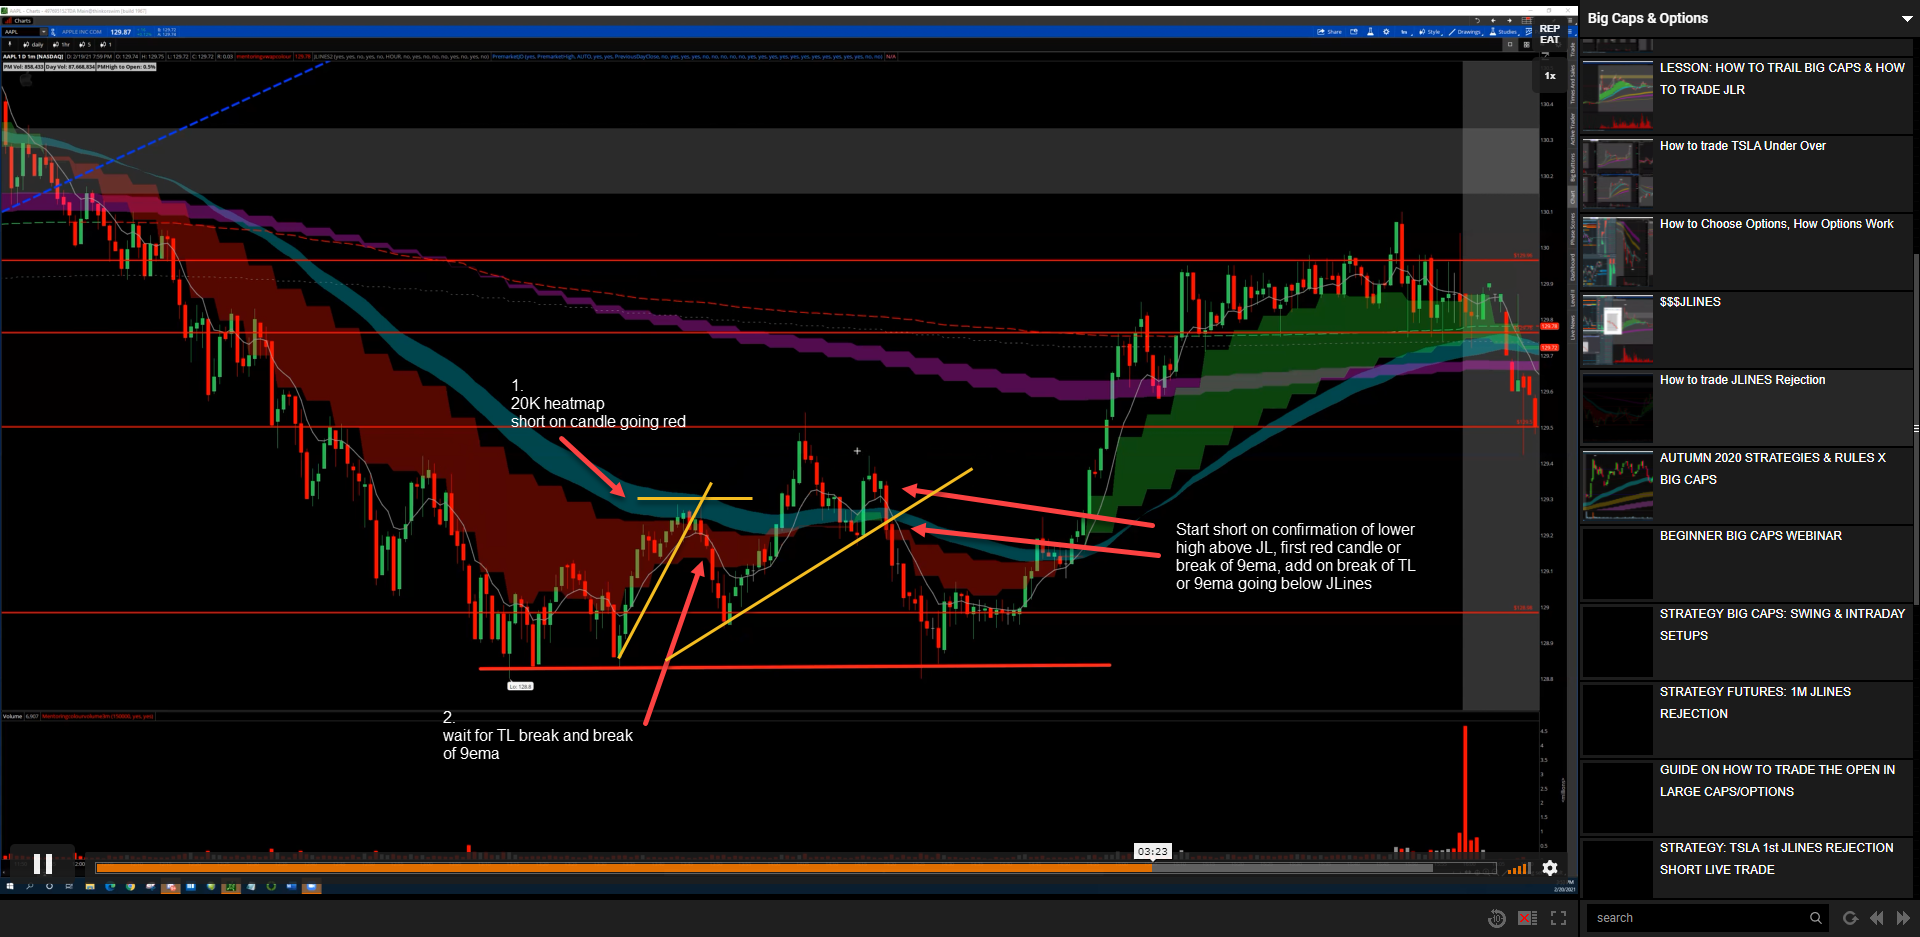Click the rewind 10 seconds icon

click(x=1496, y=918)
